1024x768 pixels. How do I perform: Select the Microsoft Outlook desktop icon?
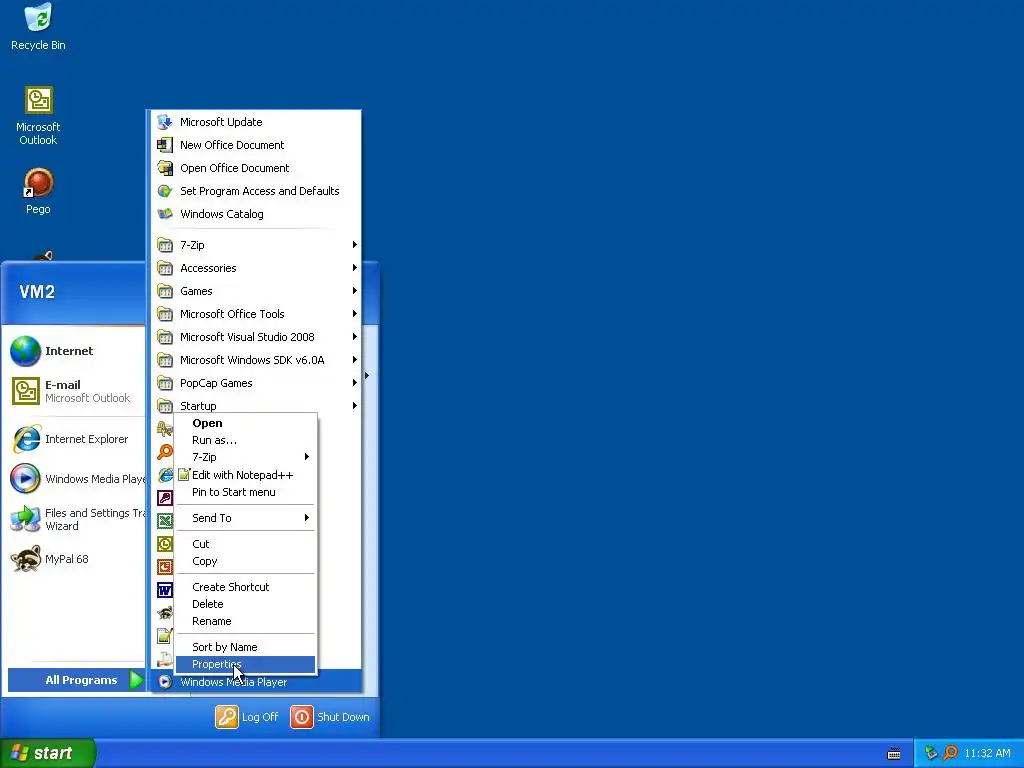pos(38,116)
